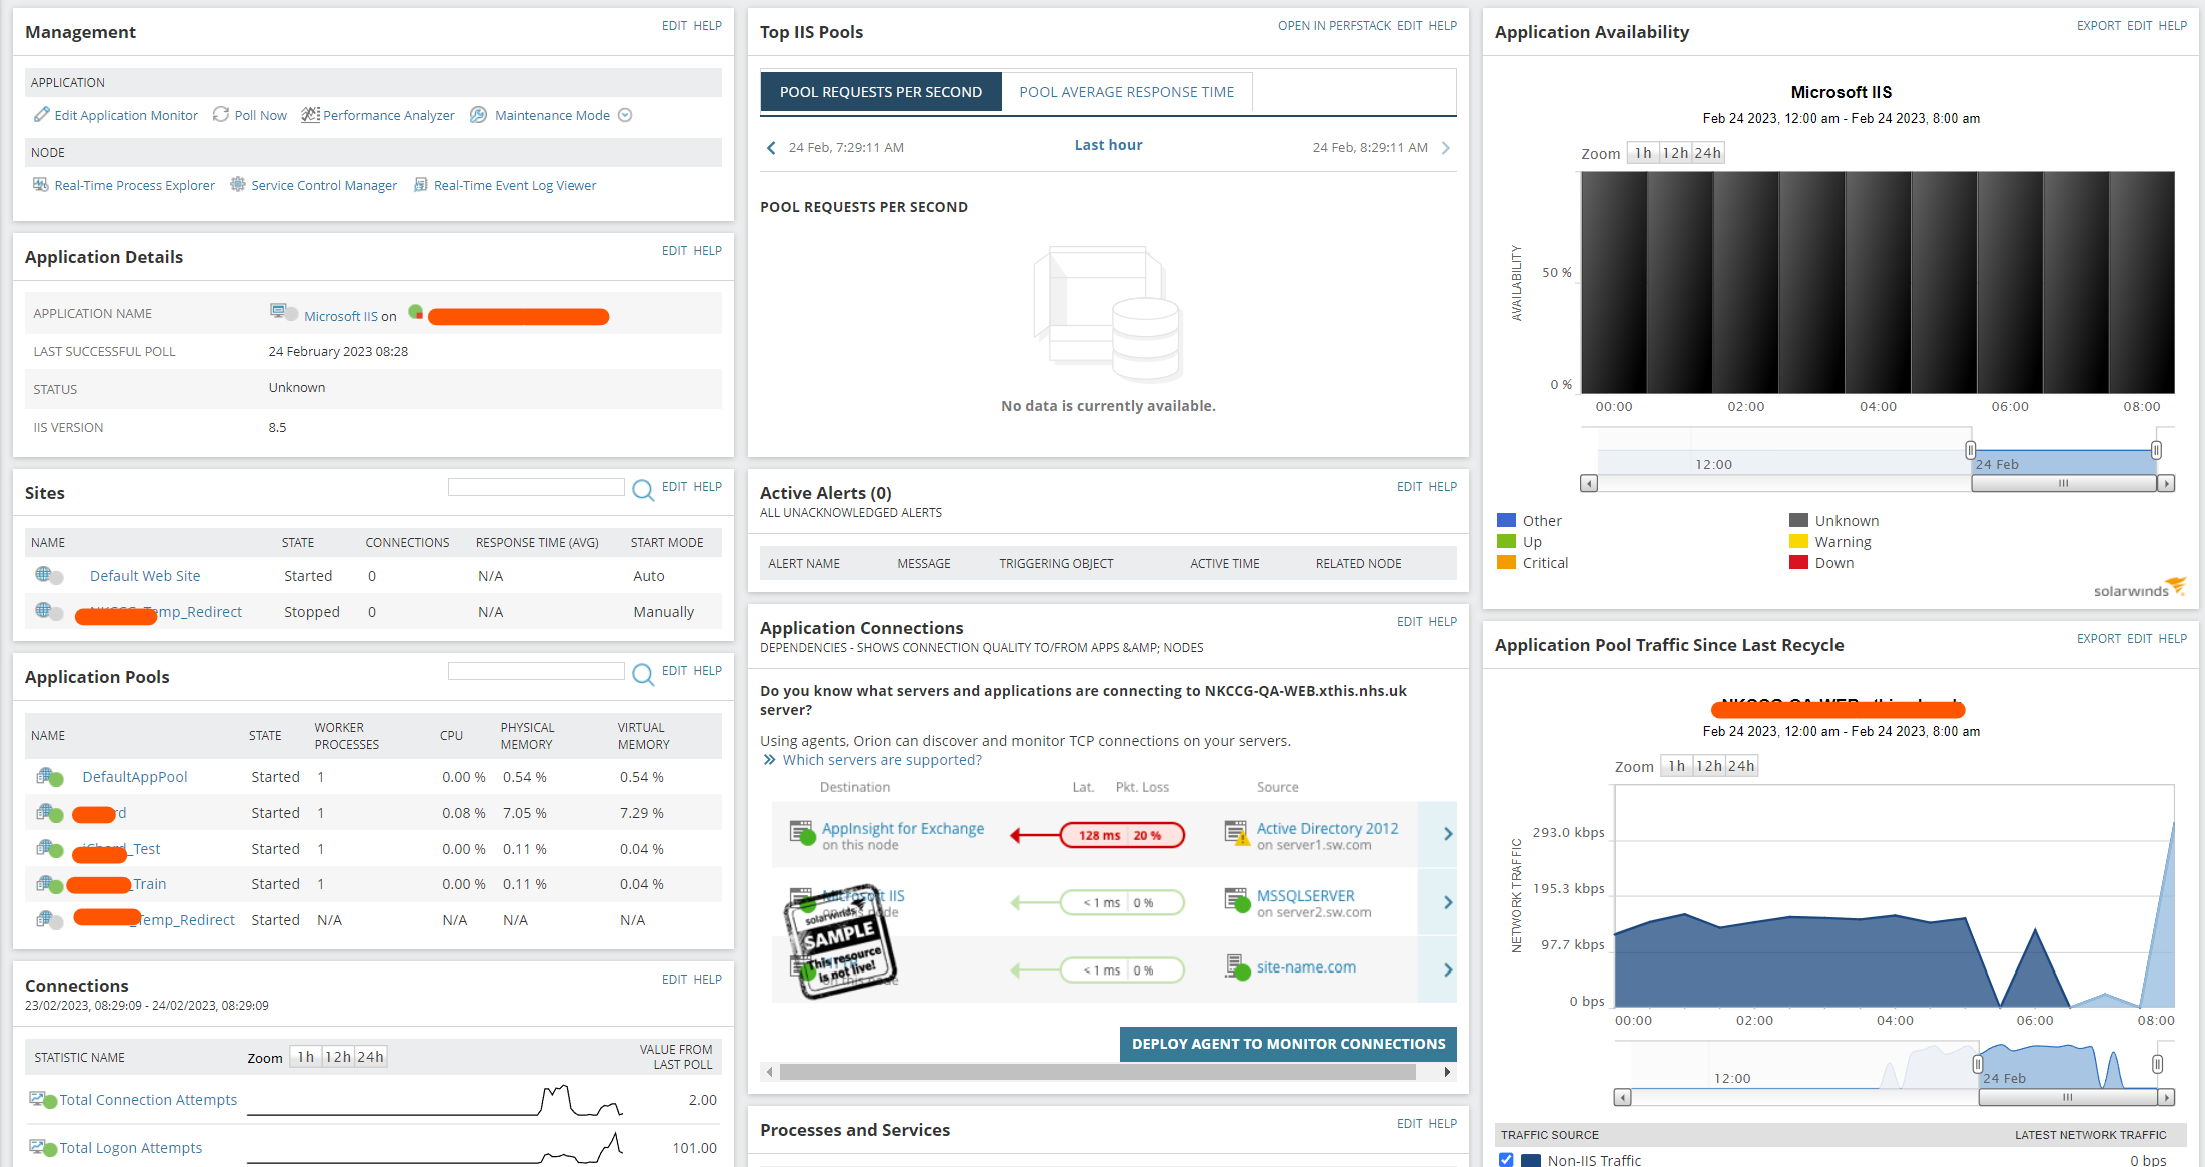Go to previous hour in Top IIS Pools
The image size is (2205, 1167).
(771, 148)
